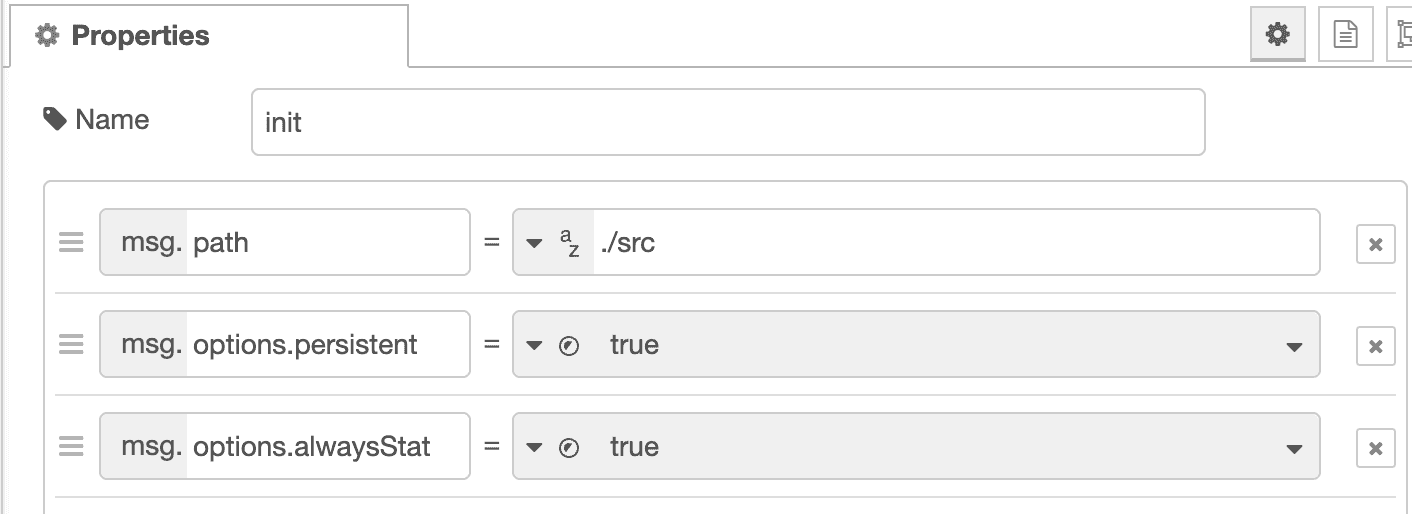Remove the options.alwaysStat rule
This screenshot has width=1412, height=514.
click(x=1375, y=448)
